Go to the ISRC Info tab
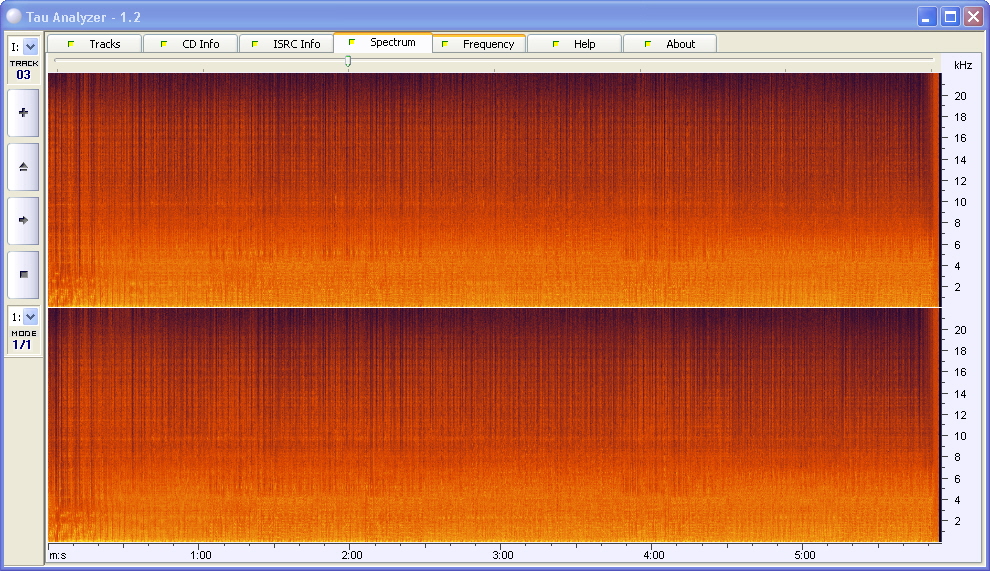This screenshot has height=571, width=990. [286, 44]
